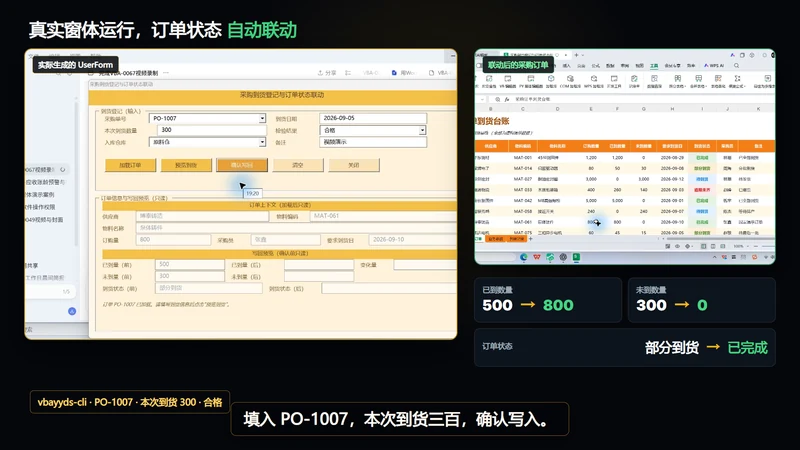
Task: Click the 本次到货数量 field showing 300
Action: (x=211, y=130)
